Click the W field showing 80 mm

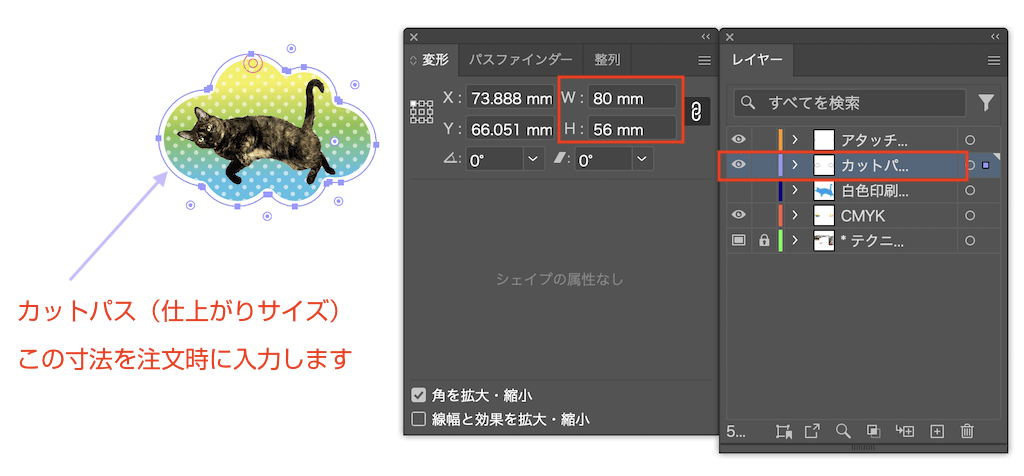[632, 98]
